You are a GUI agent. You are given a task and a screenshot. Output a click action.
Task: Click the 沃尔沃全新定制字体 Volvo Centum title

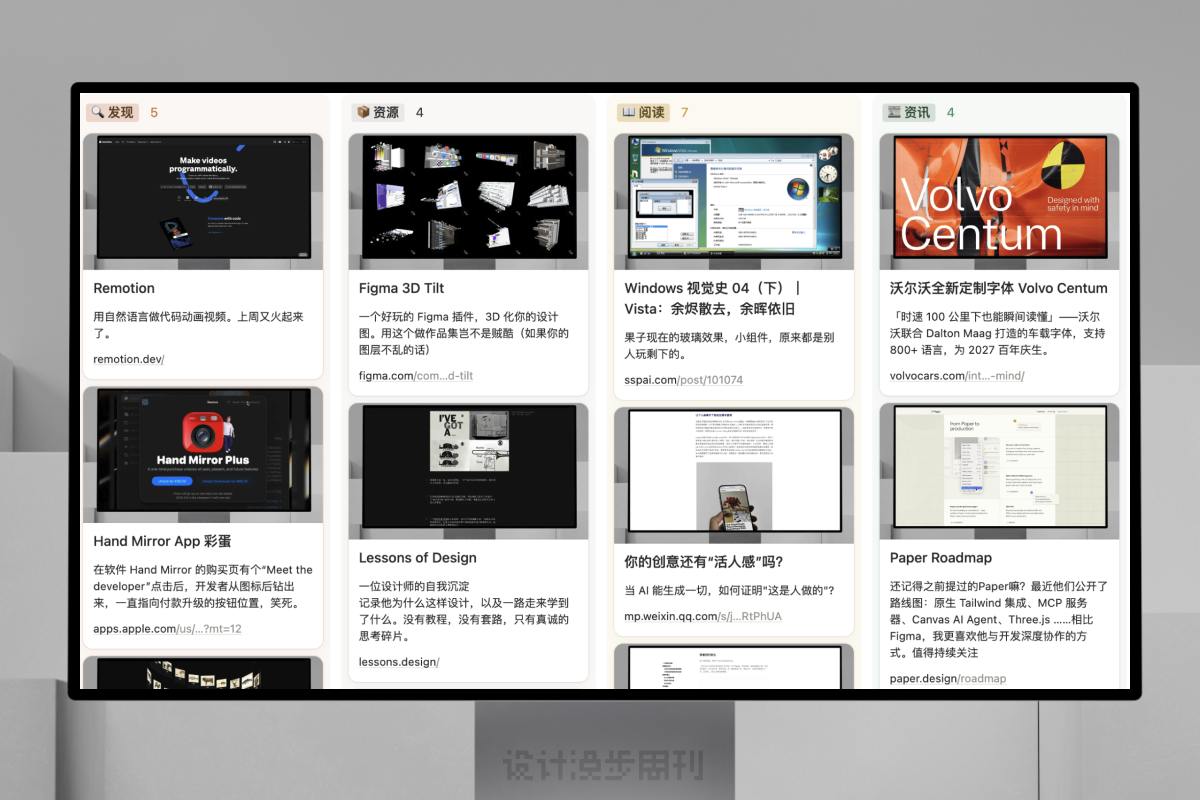[999, 288]
